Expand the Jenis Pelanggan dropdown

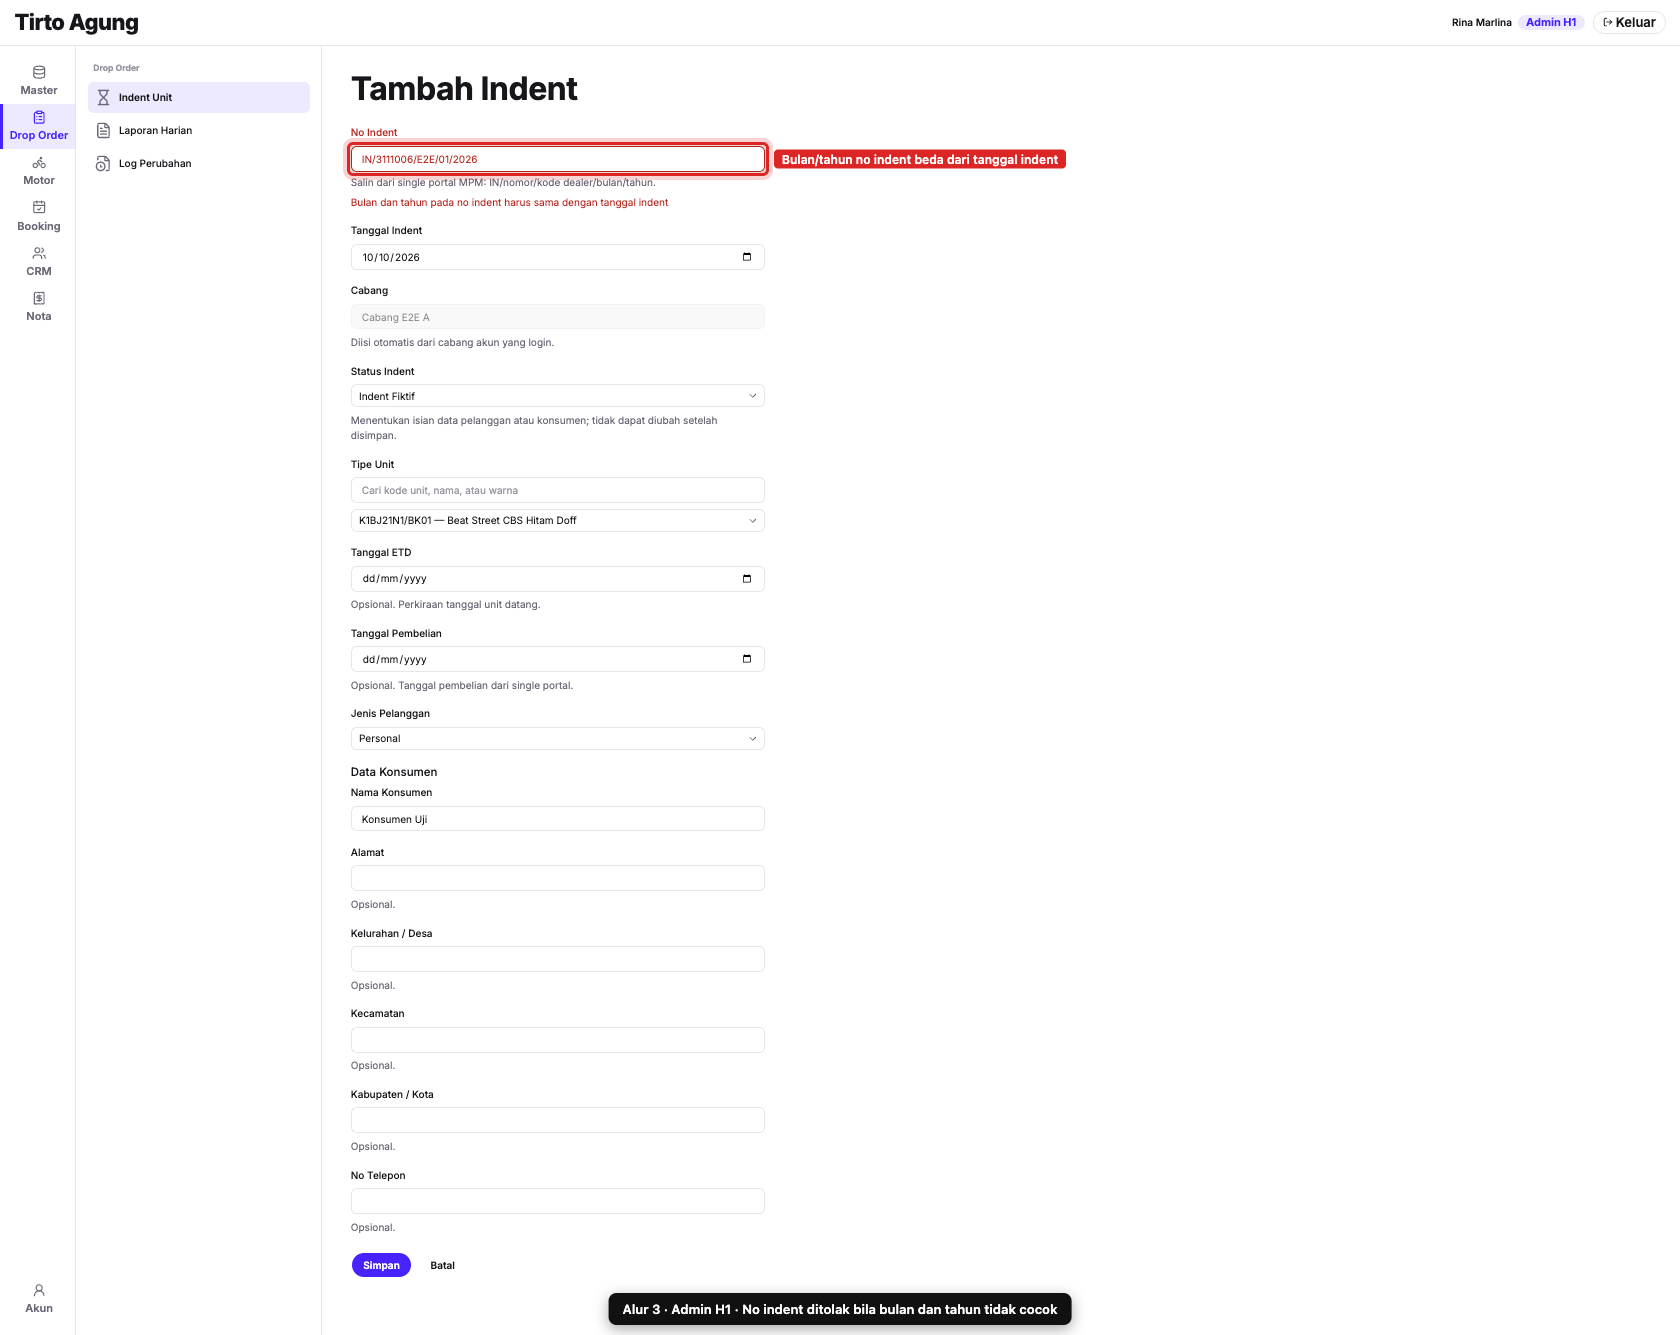pos(558,738)
